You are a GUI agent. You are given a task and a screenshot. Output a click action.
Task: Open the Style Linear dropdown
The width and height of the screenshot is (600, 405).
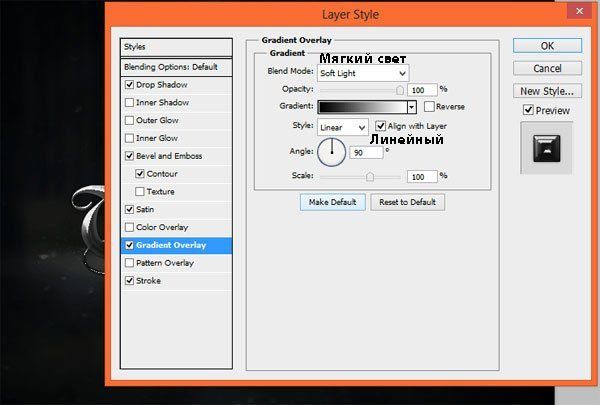tap(342, 127)
